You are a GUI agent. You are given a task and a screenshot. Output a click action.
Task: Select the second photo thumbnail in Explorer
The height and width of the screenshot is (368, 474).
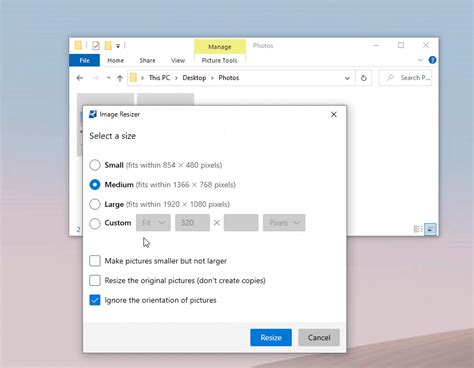pos(166,99)
